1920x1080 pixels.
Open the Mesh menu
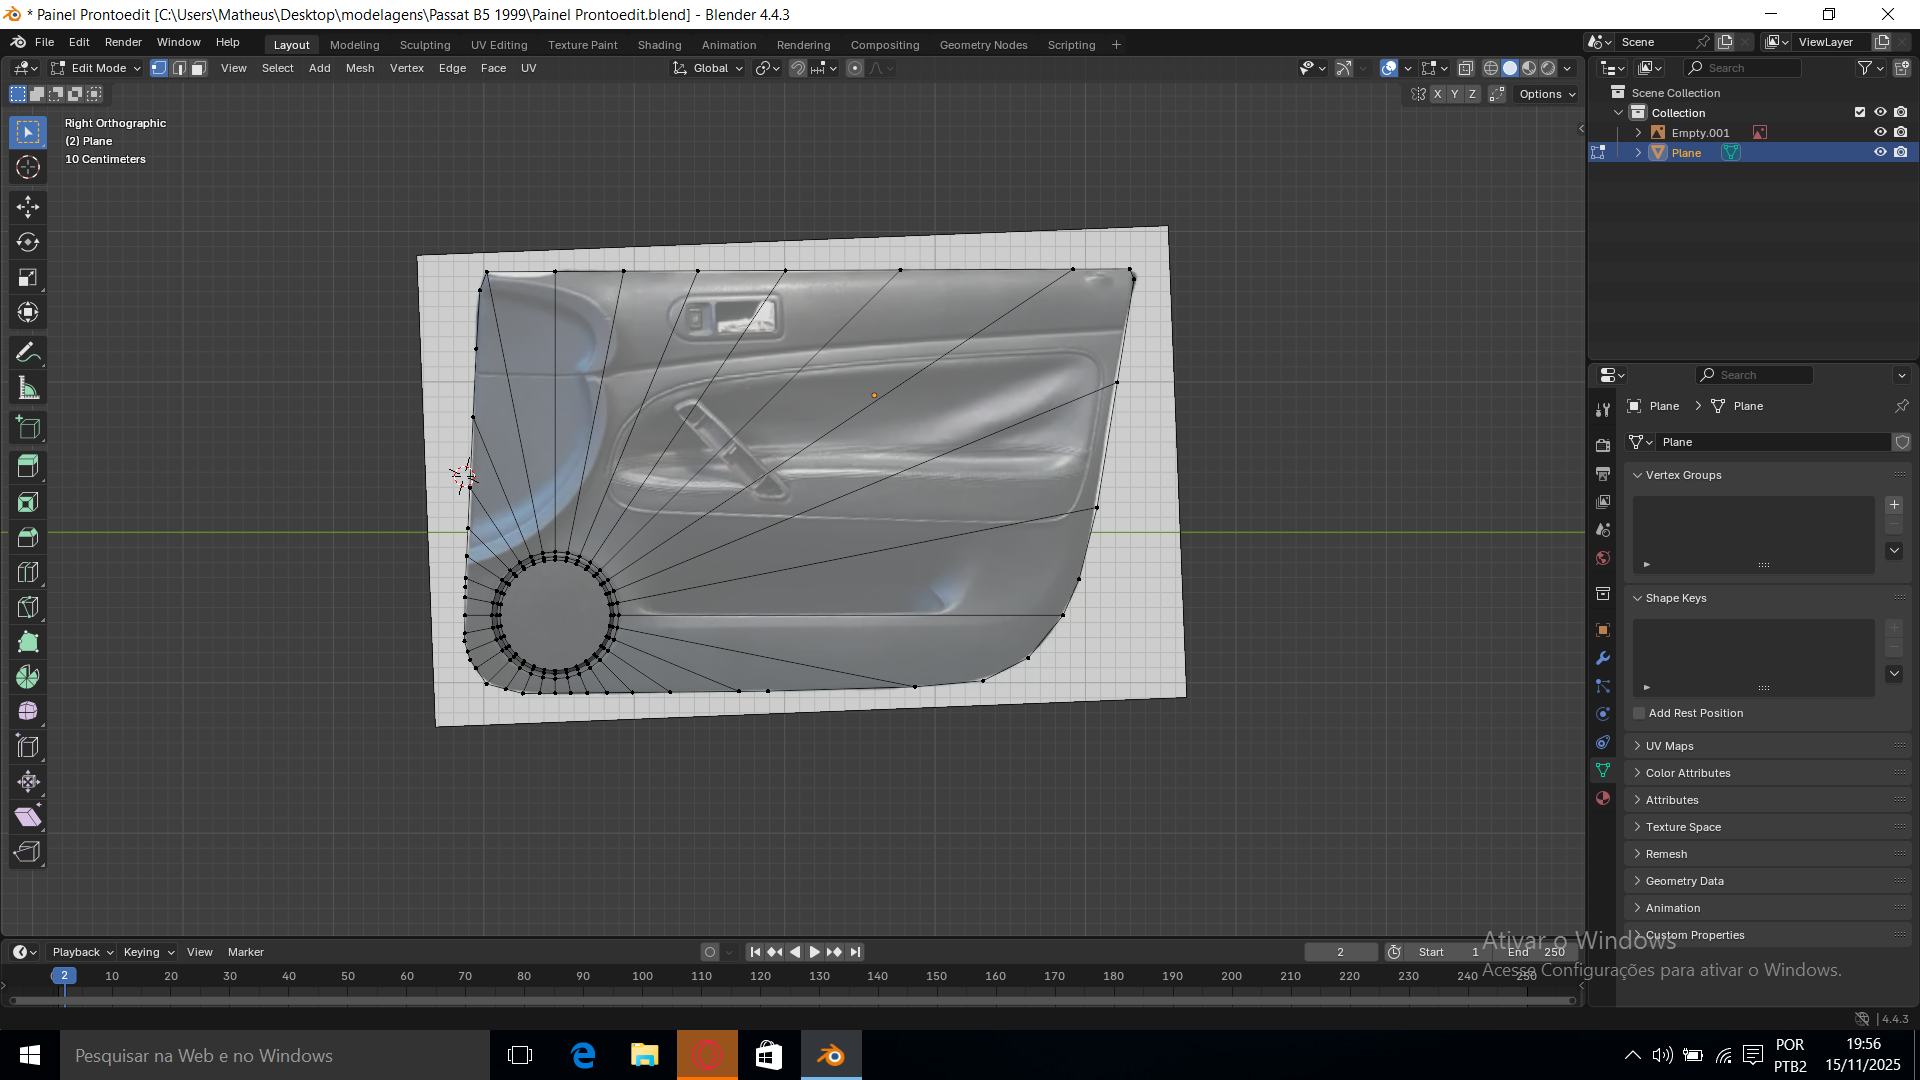click(359, 68)
